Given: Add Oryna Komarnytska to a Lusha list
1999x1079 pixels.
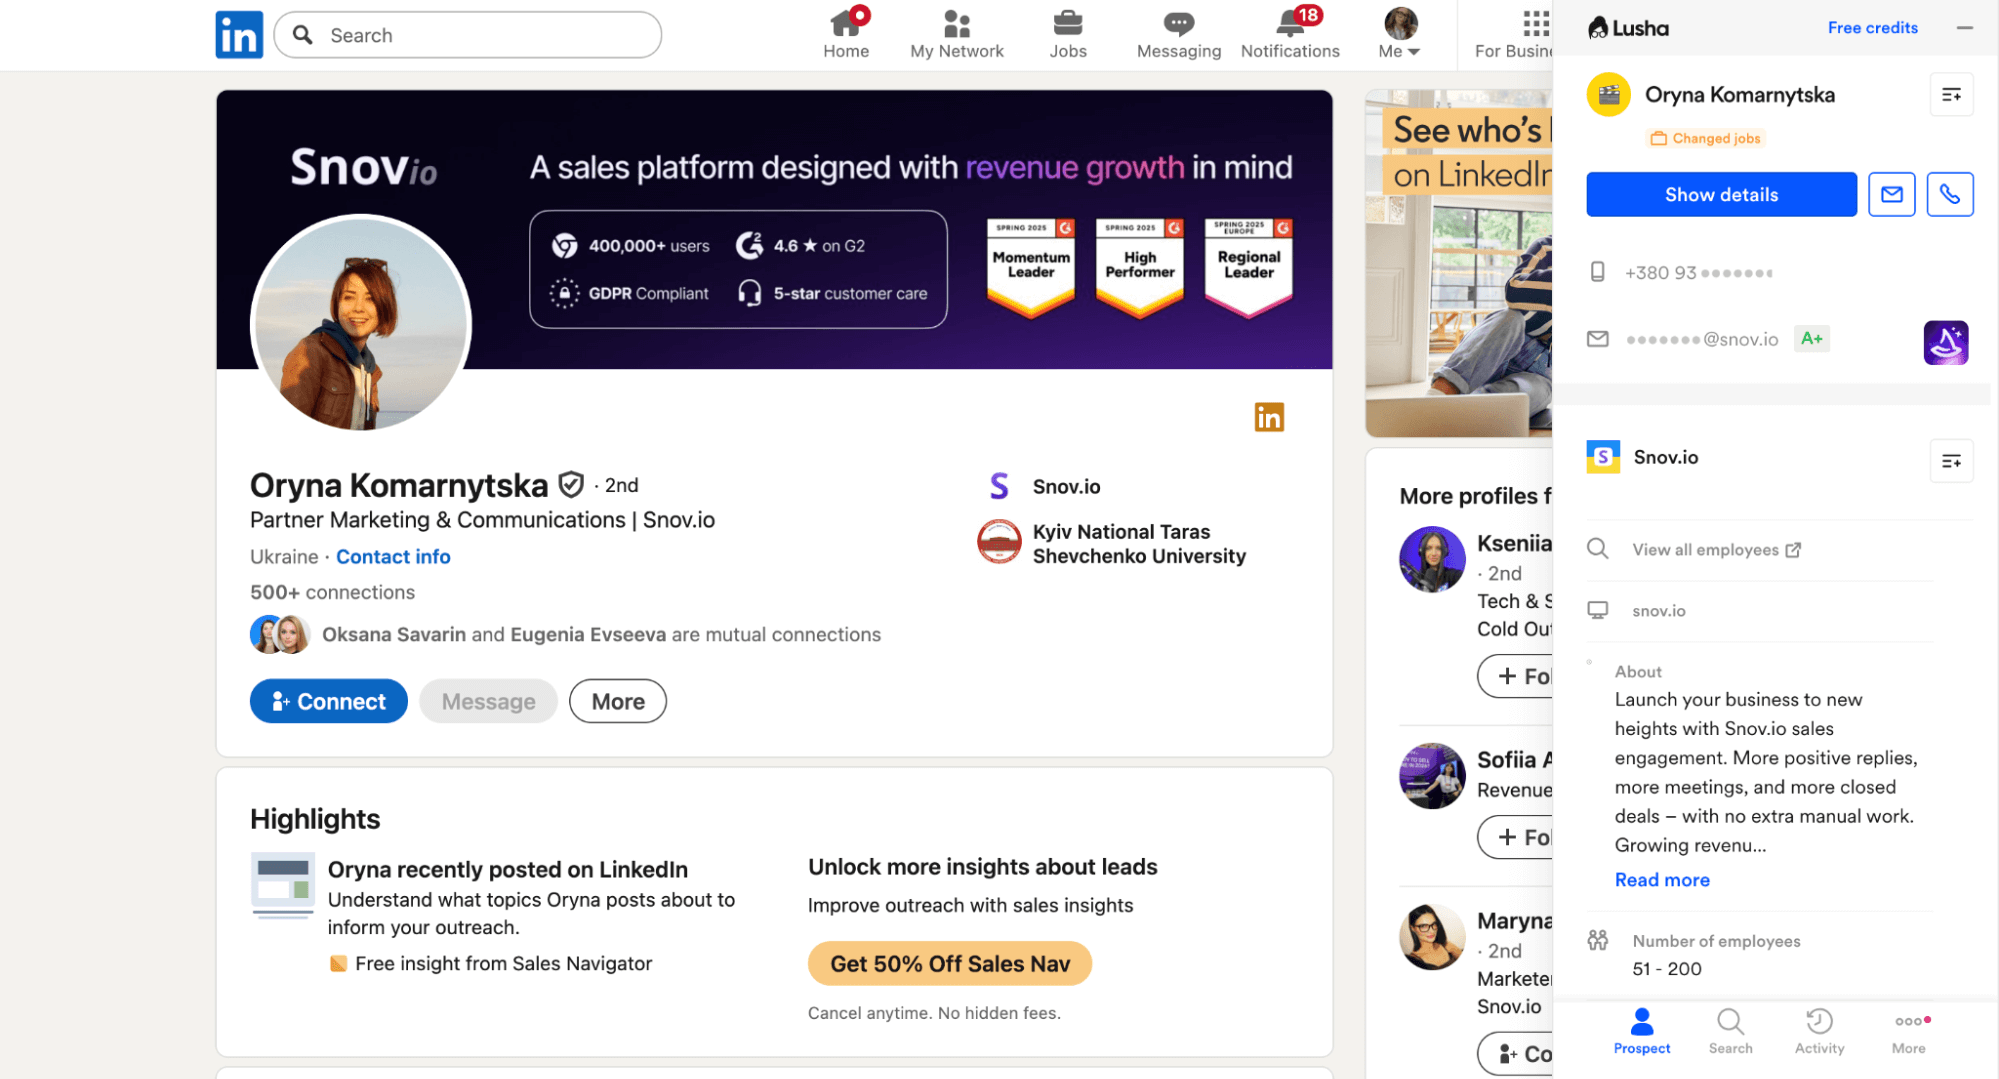Looking at the screenshot, I should 1950,95.
